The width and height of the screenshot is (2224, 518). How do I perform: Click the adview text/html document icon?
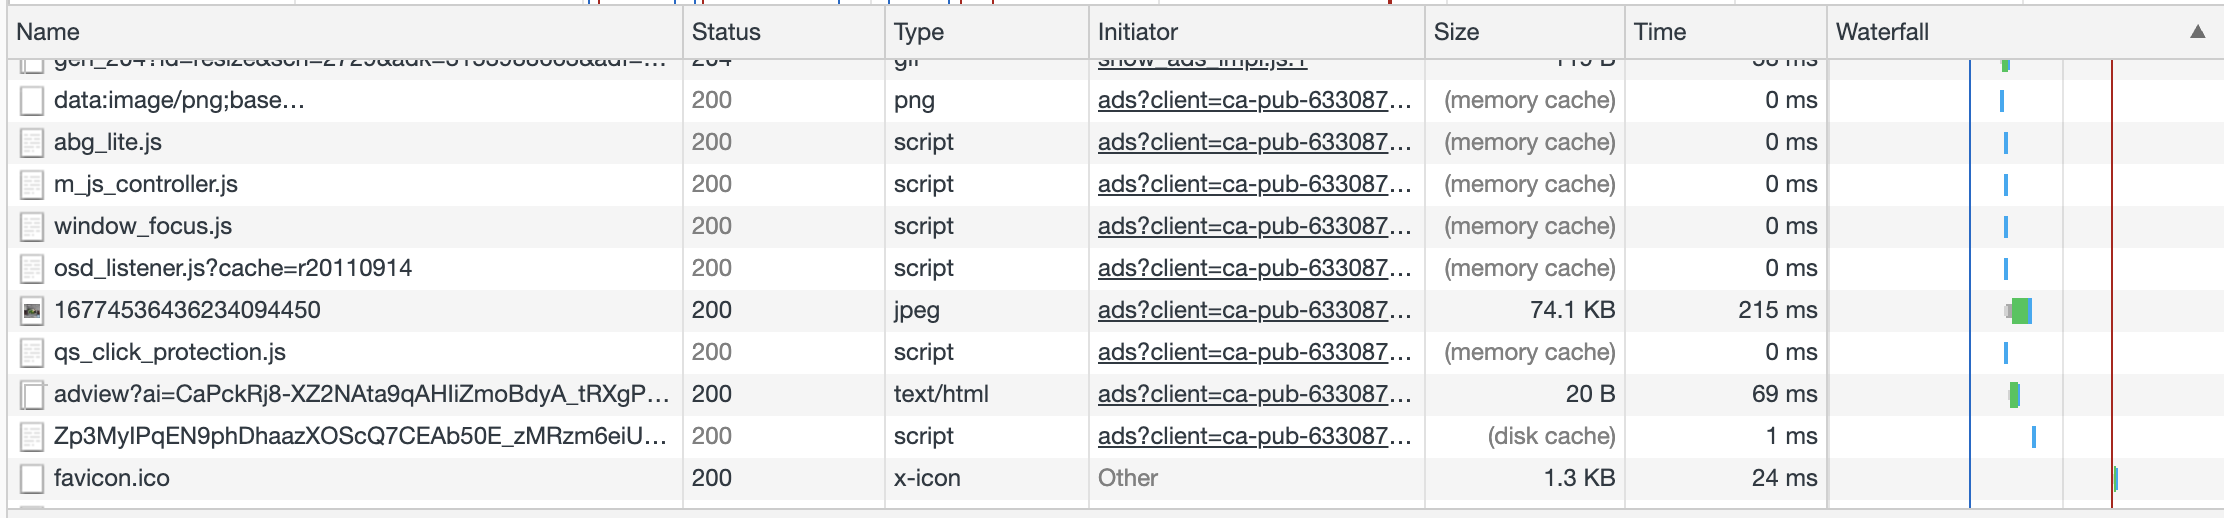click(32, 395)
